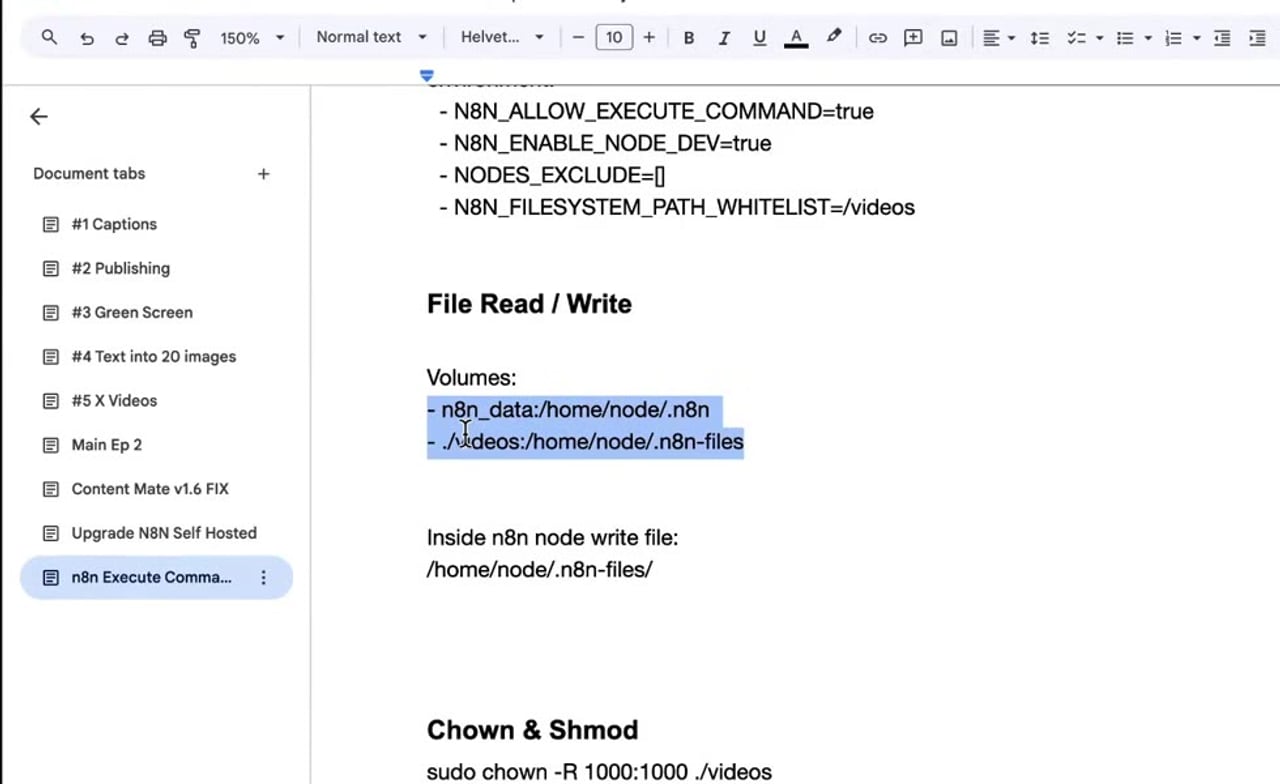
Task: Select the n8n Execute Command tab
Action: [x=155, y=577]
